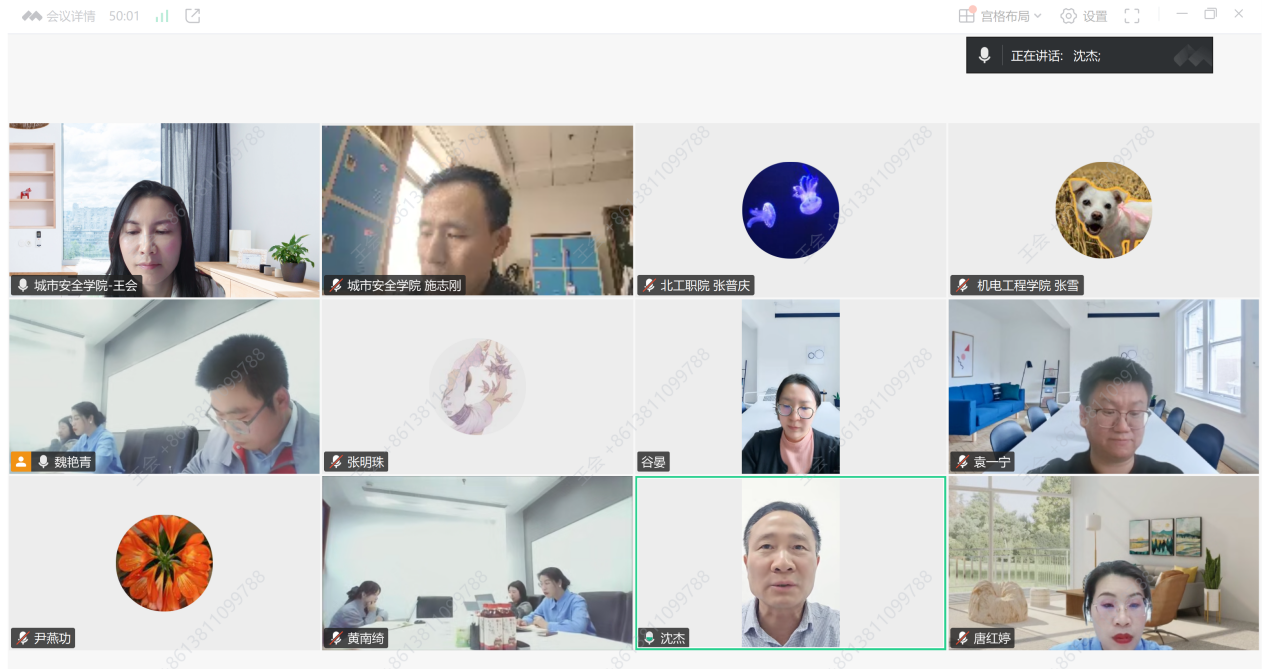Expand the 宫格布局 layout dropdown

pos(1000,16)
